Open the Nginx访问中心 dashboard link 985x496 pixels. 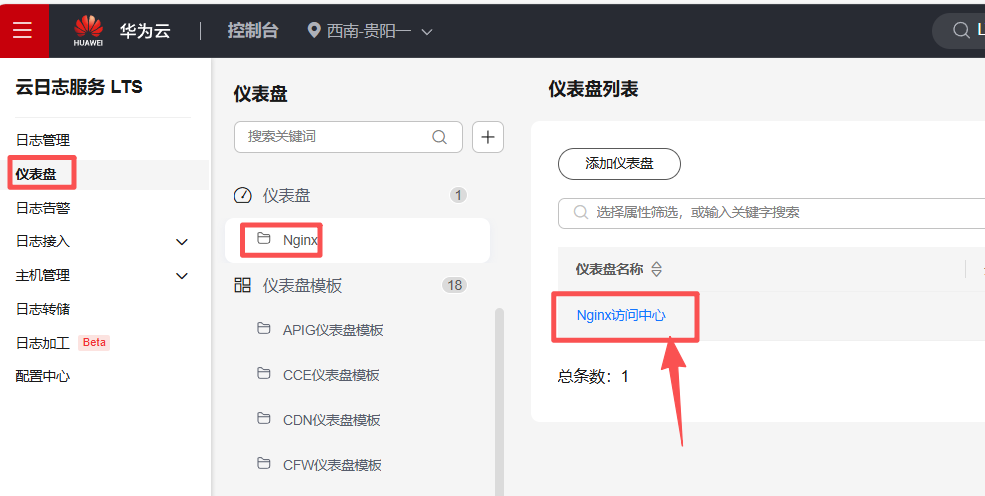(621, 315)
